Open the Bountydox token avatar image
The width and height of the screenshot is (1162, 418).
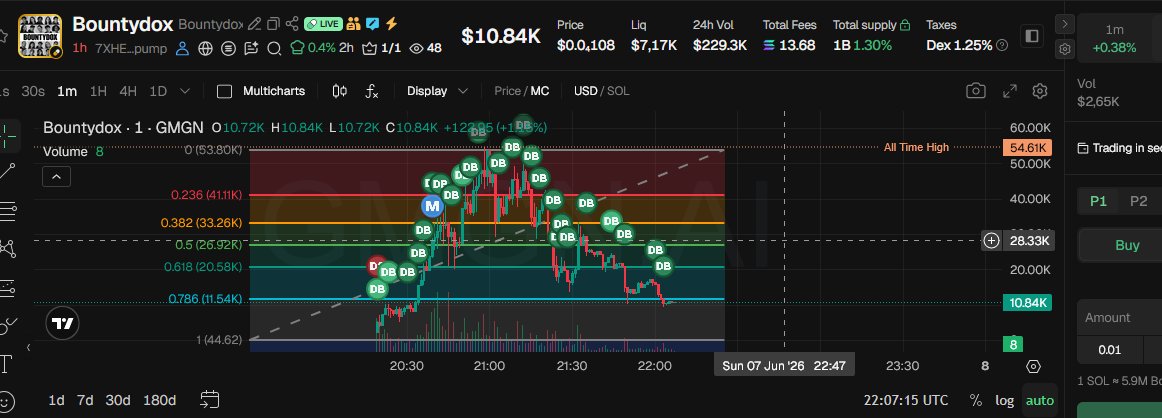tap(39, 36)
